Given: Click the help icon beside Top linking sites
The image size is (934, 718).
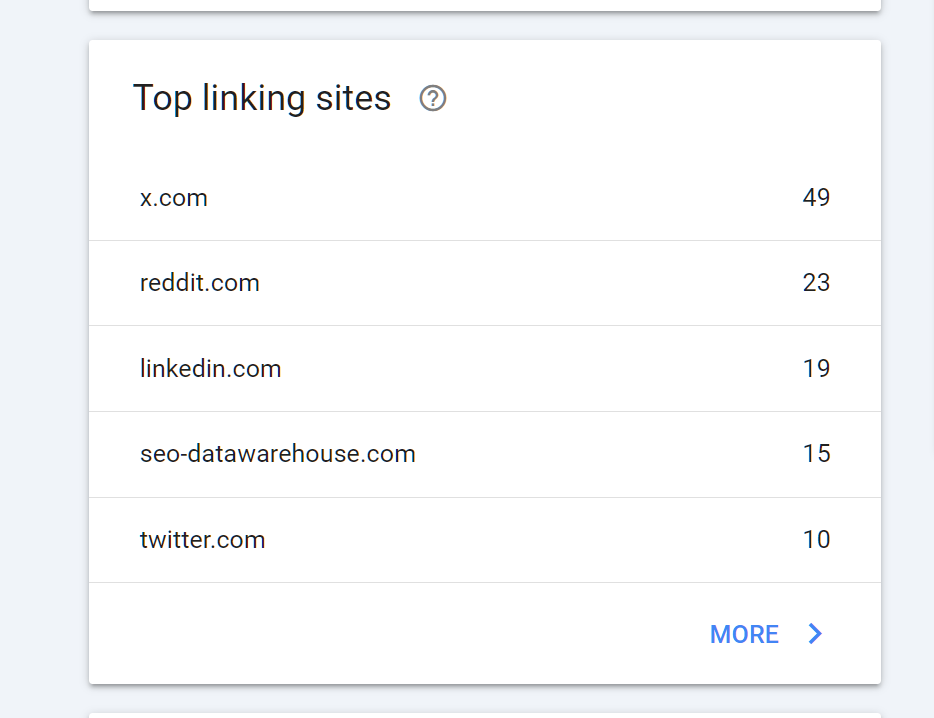Looking at the screenshot, I should (433, 98).
